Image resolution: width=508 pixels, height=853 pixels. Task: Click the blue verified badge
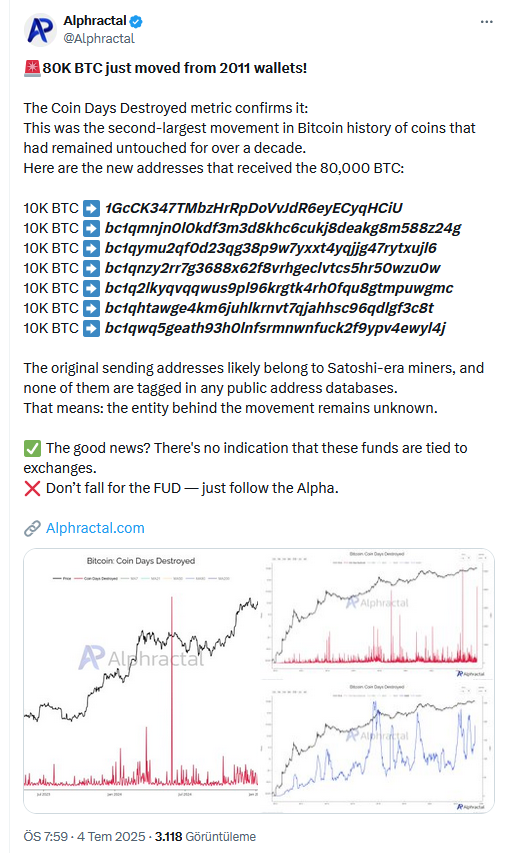pyautogui.click(x=136, y=22)
